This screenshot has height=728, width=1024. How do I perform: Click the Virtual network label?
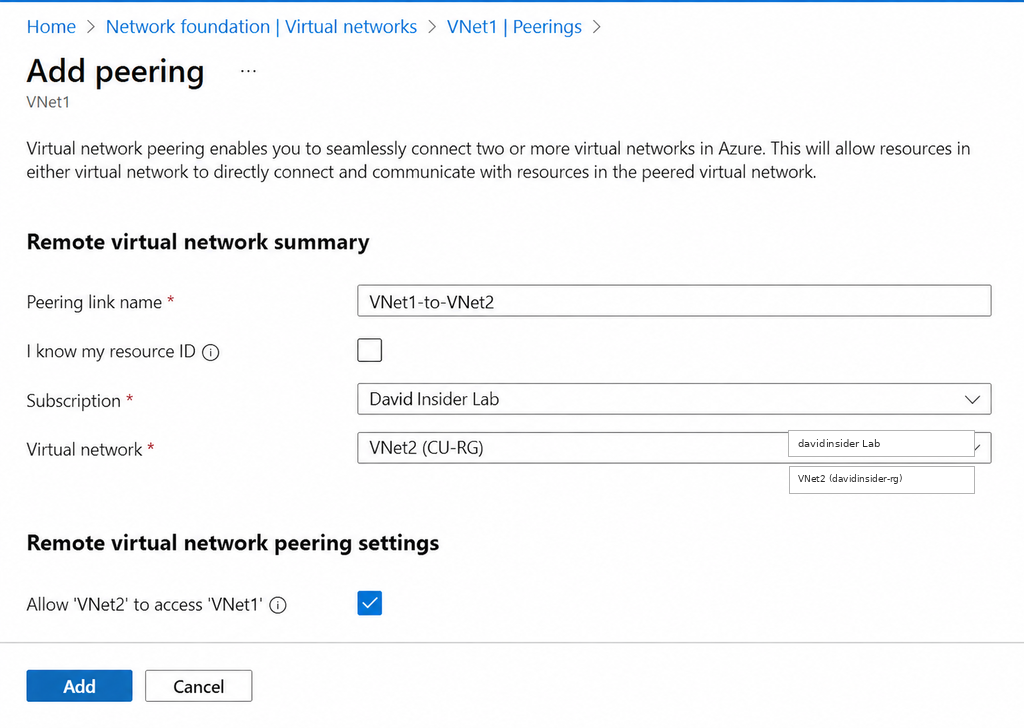point(84,449)
